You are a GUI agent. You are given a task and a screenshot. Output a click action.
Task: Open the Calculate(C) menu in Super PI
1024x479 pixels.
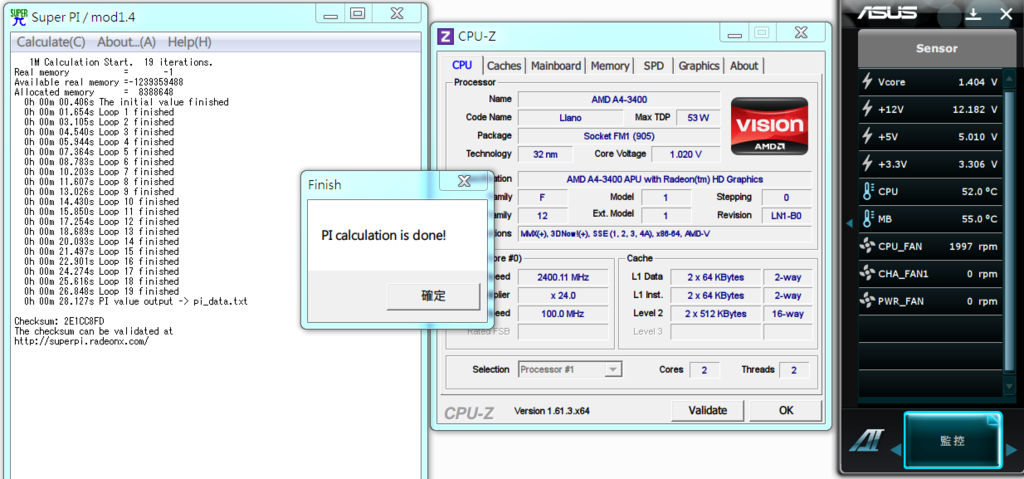point(51,42)
